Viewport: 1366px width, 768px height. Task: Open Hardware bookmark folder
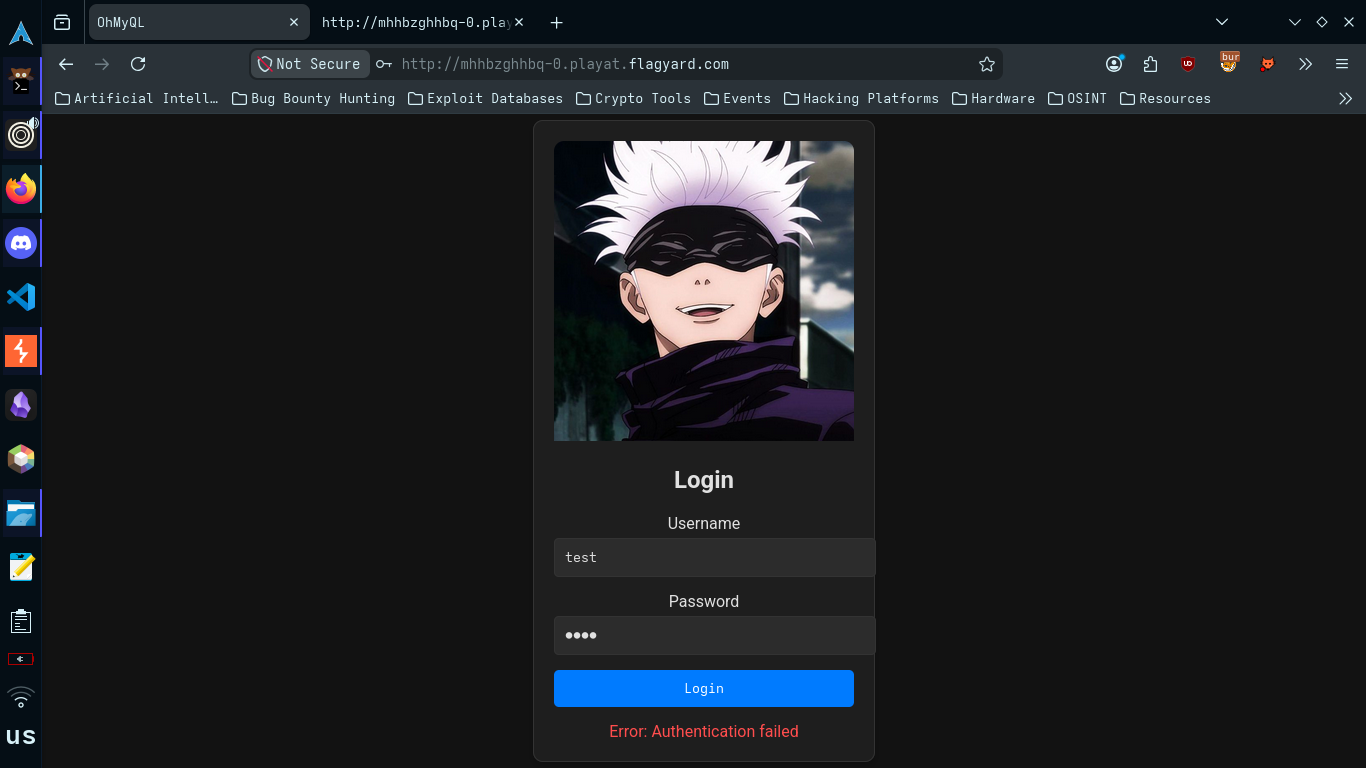point(994,98)
